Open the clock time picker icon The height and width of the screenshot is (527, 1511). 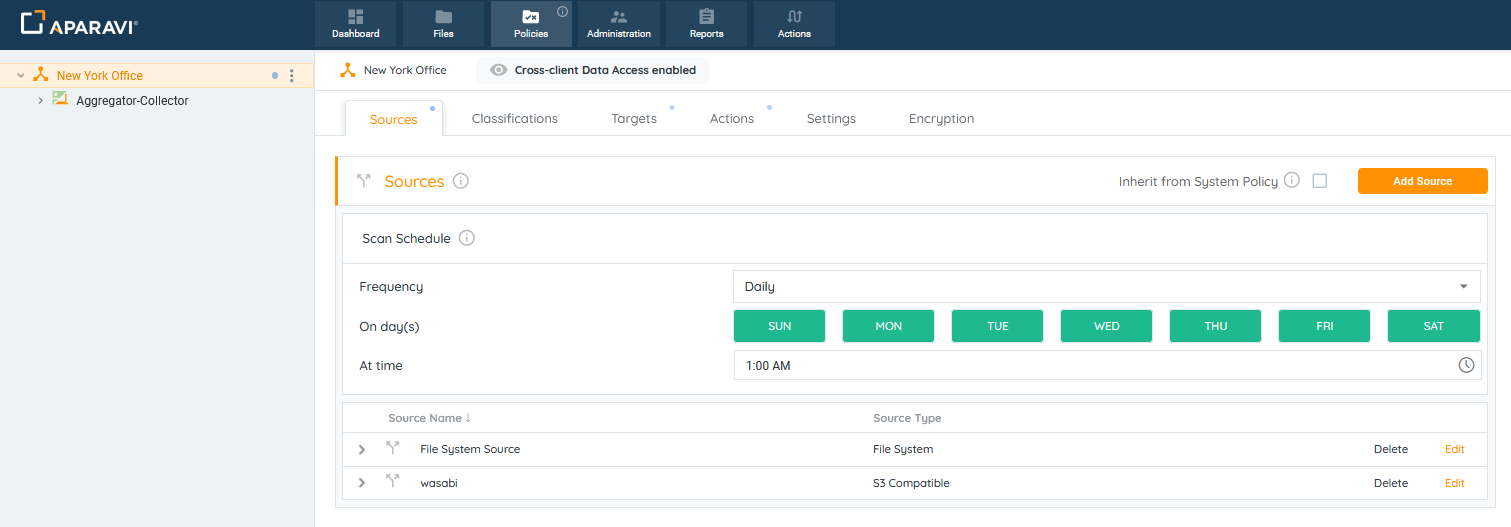click(1466, 365)
